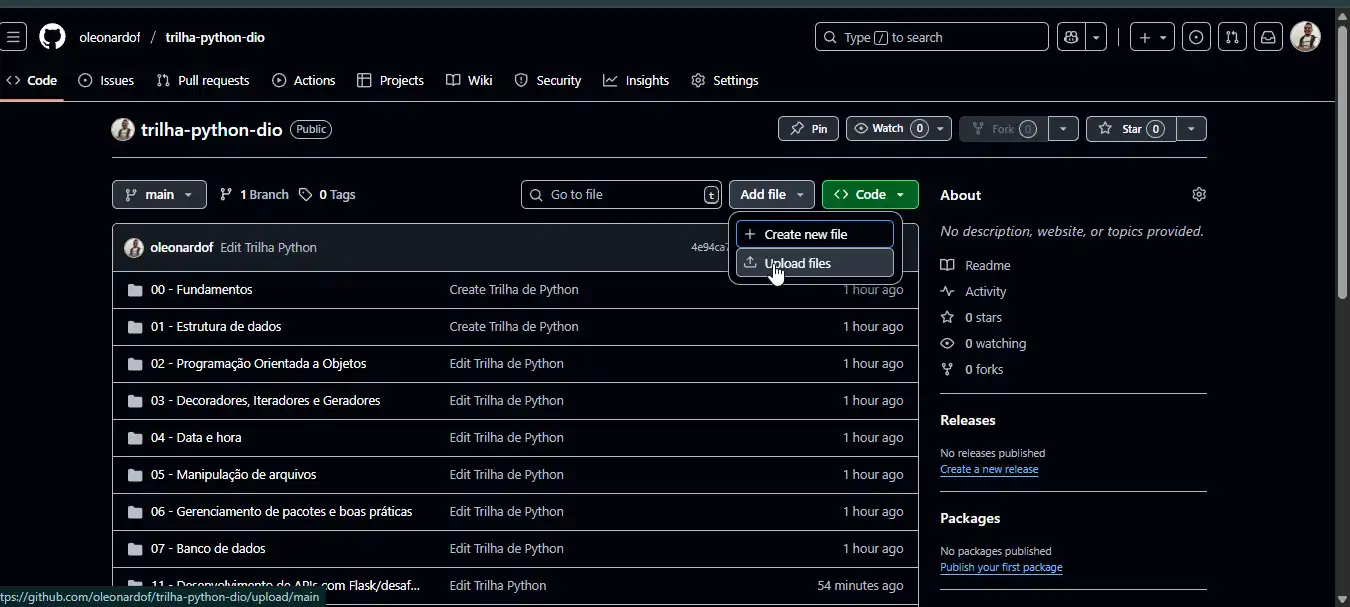Switch to the Projects tab
This screenshot has width=1350, height=607.
(x=390, y=80)
